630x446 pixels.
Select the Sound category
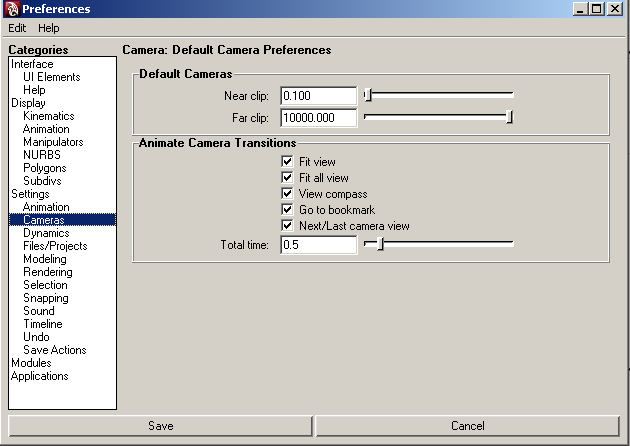[x=39, y=311]
